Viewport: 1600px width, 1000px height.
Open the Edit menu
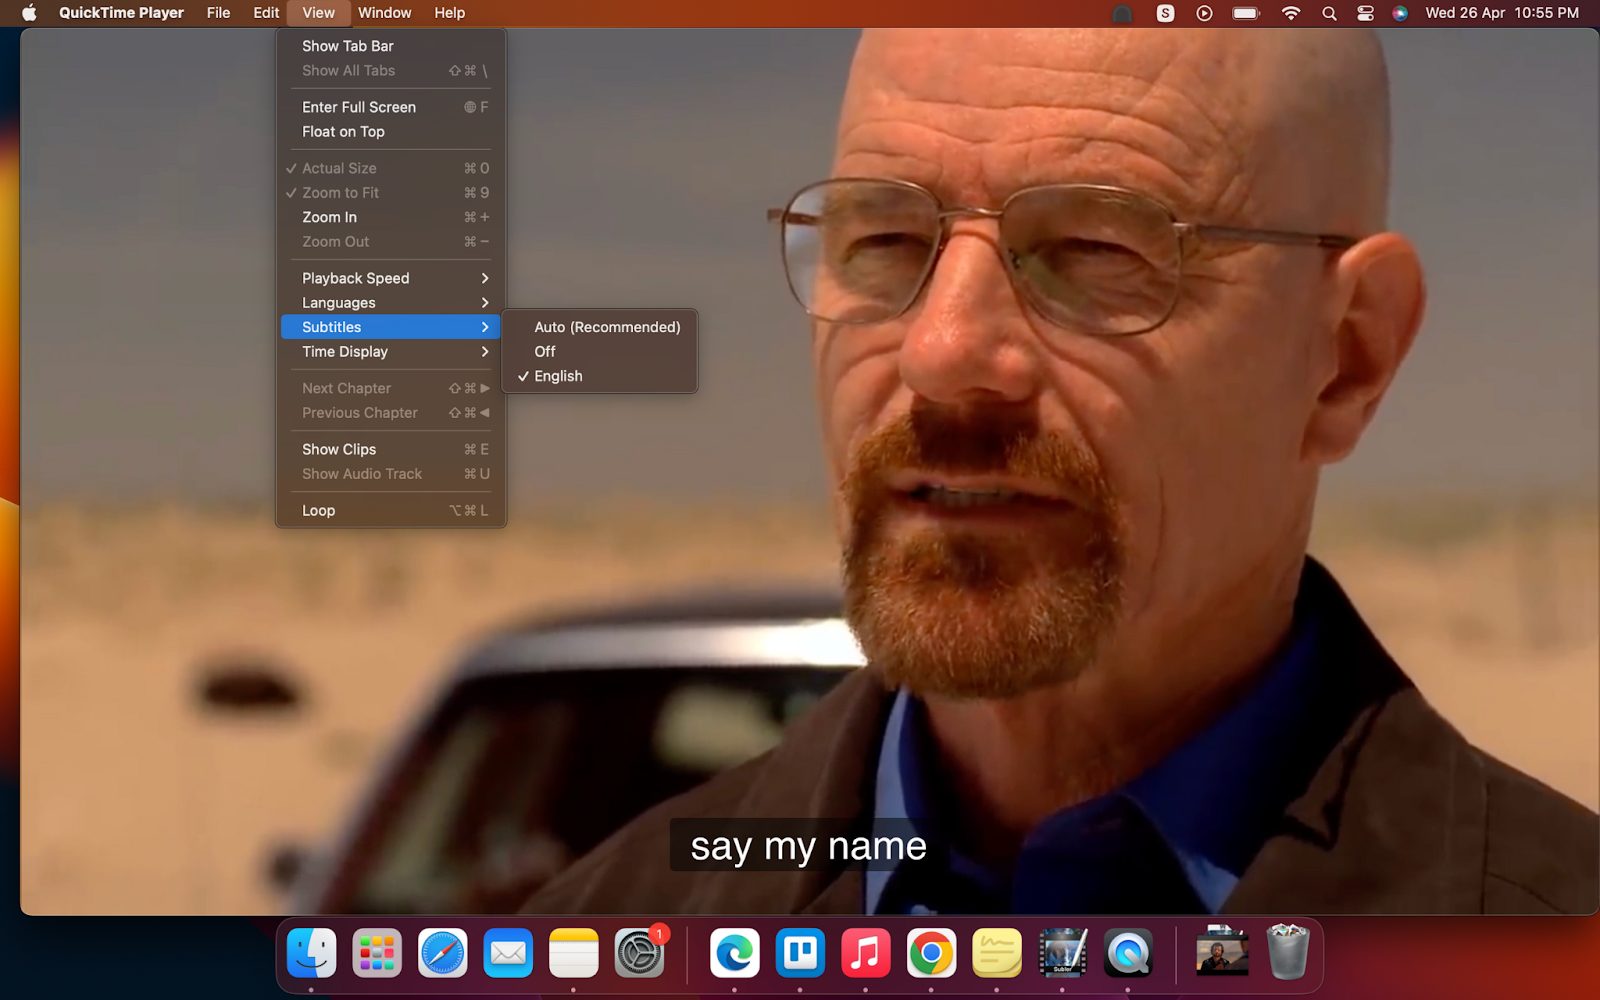tap(266, 13)
